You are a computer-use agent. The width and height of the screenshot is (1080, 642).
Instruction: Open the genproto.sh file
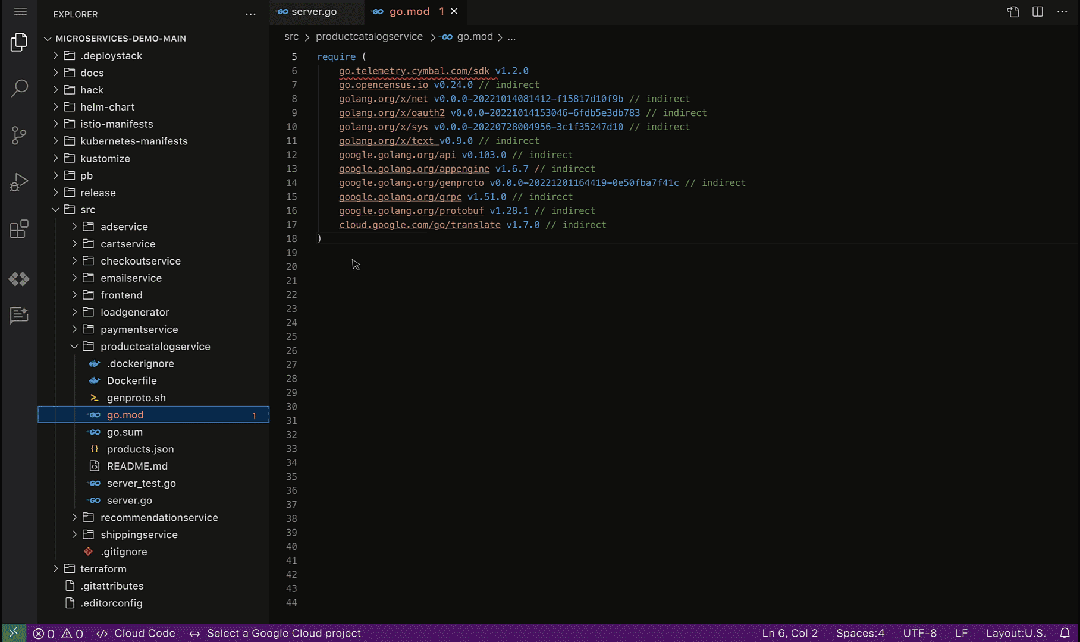coord(136,398)
